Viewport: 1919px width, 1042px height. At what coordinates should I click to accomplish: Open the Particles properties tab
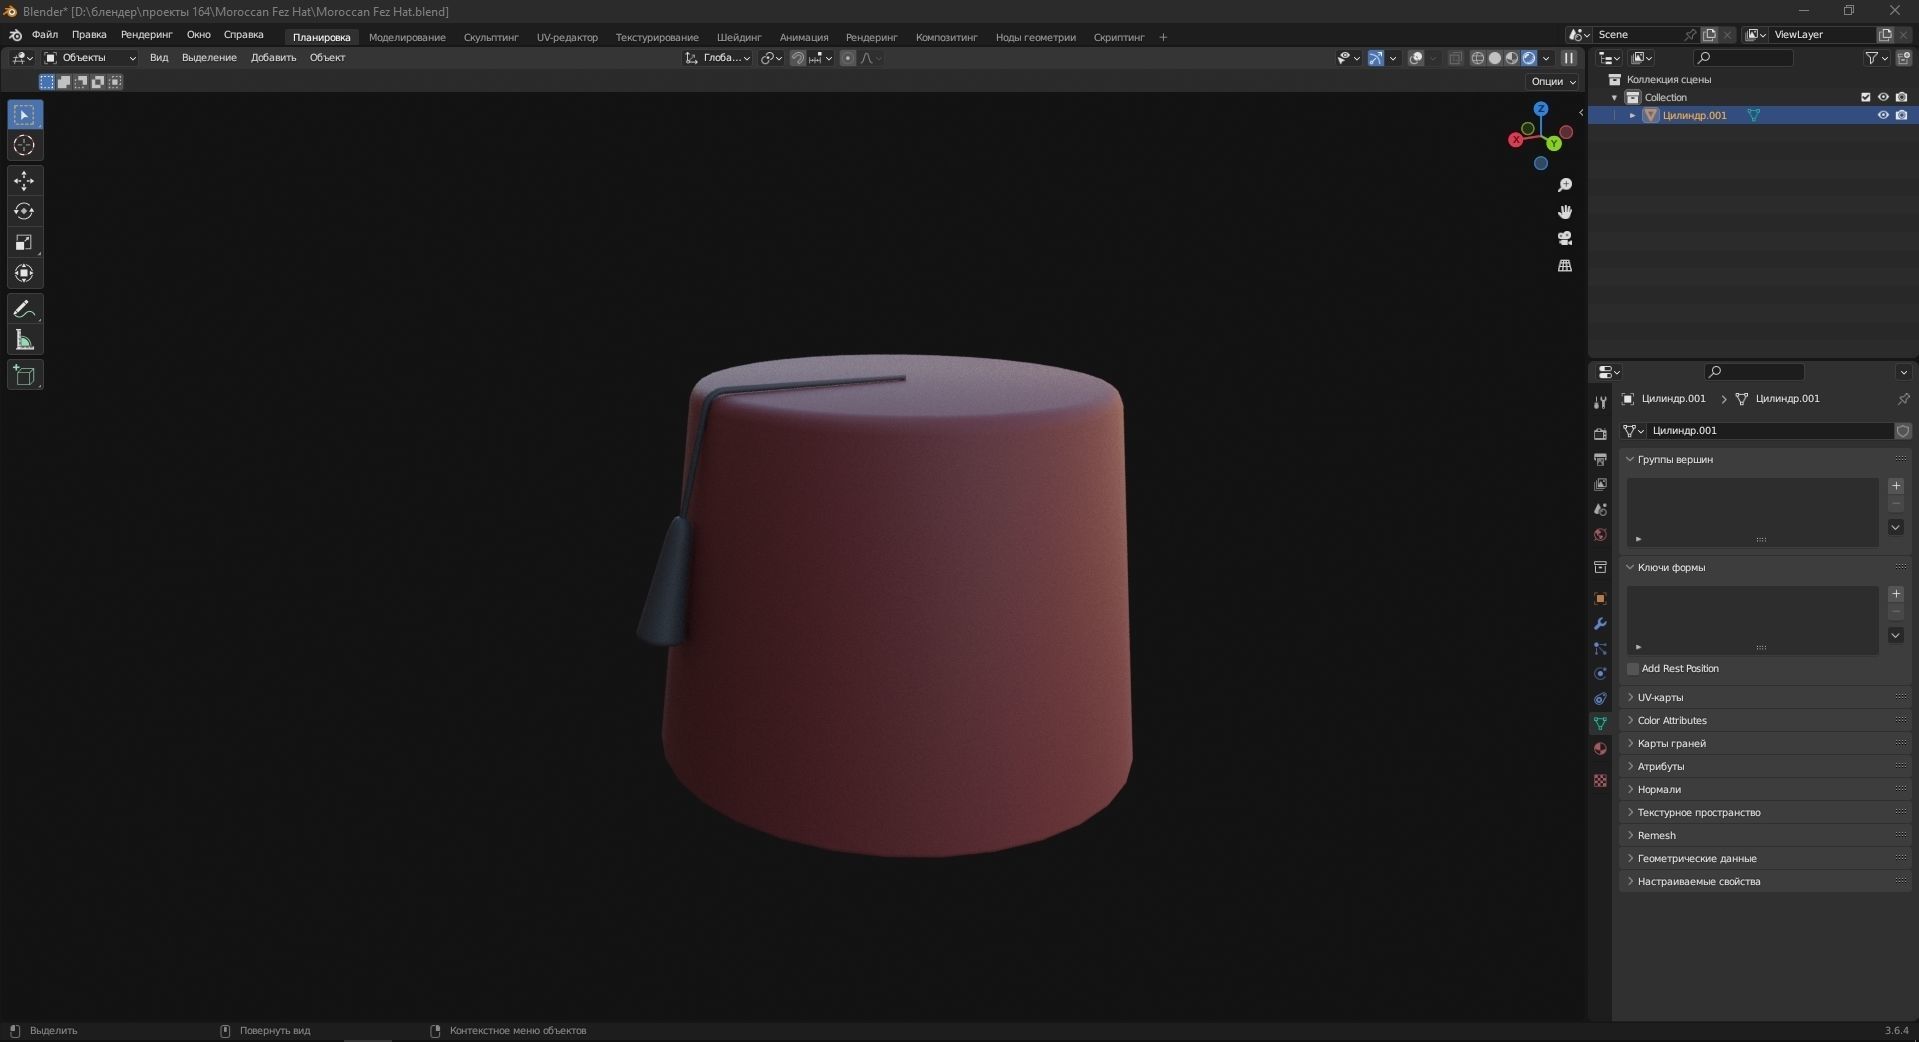coord(1600,649)
